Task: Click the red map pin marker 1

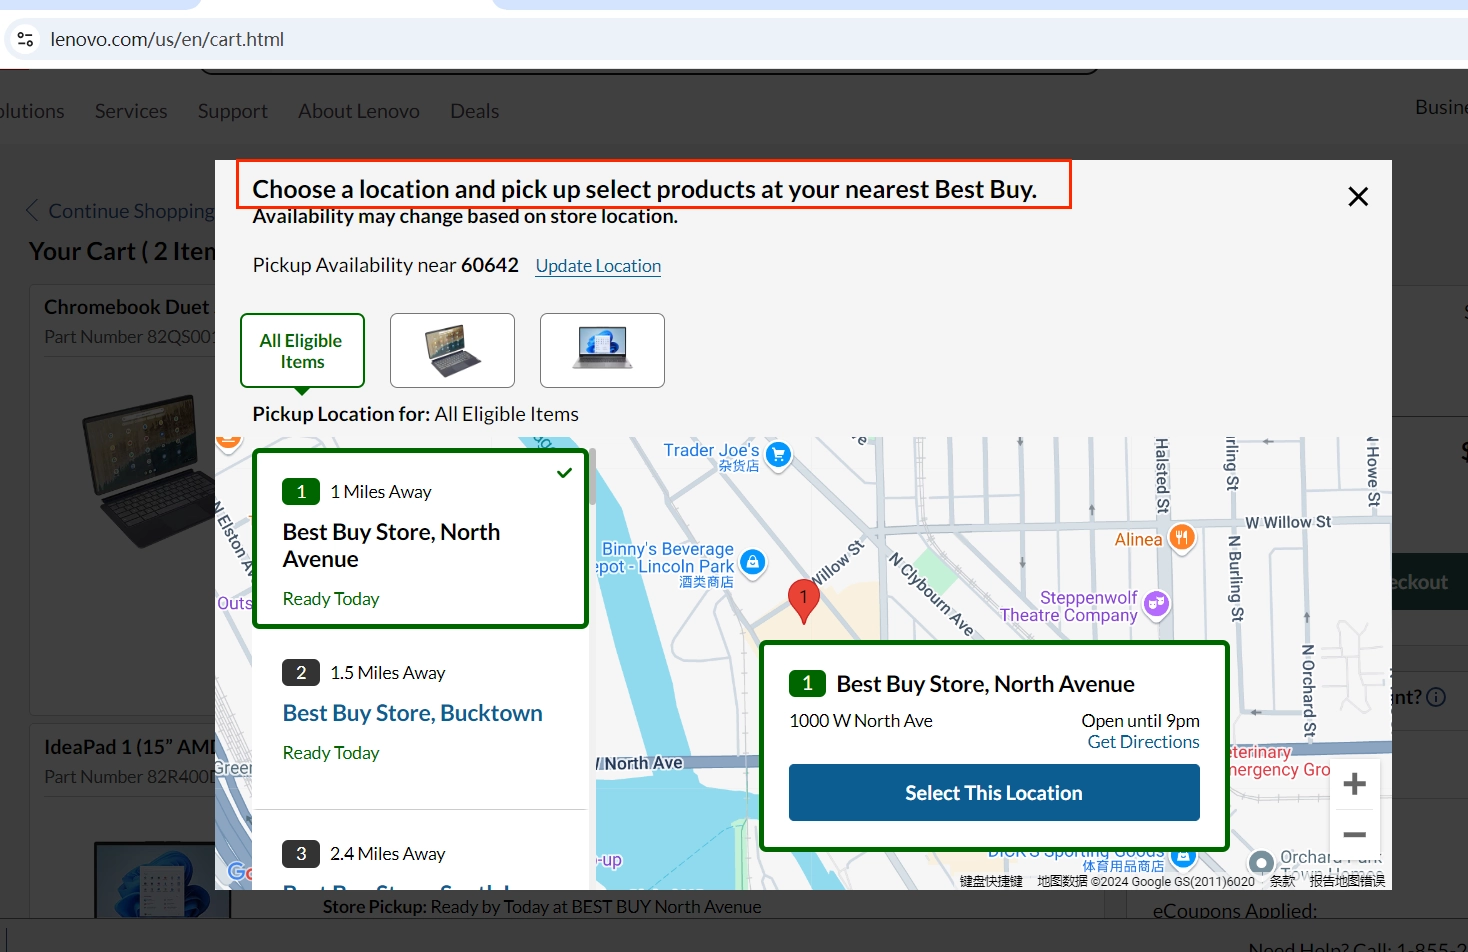Action: pyautogui.click(x=804, y=600)
